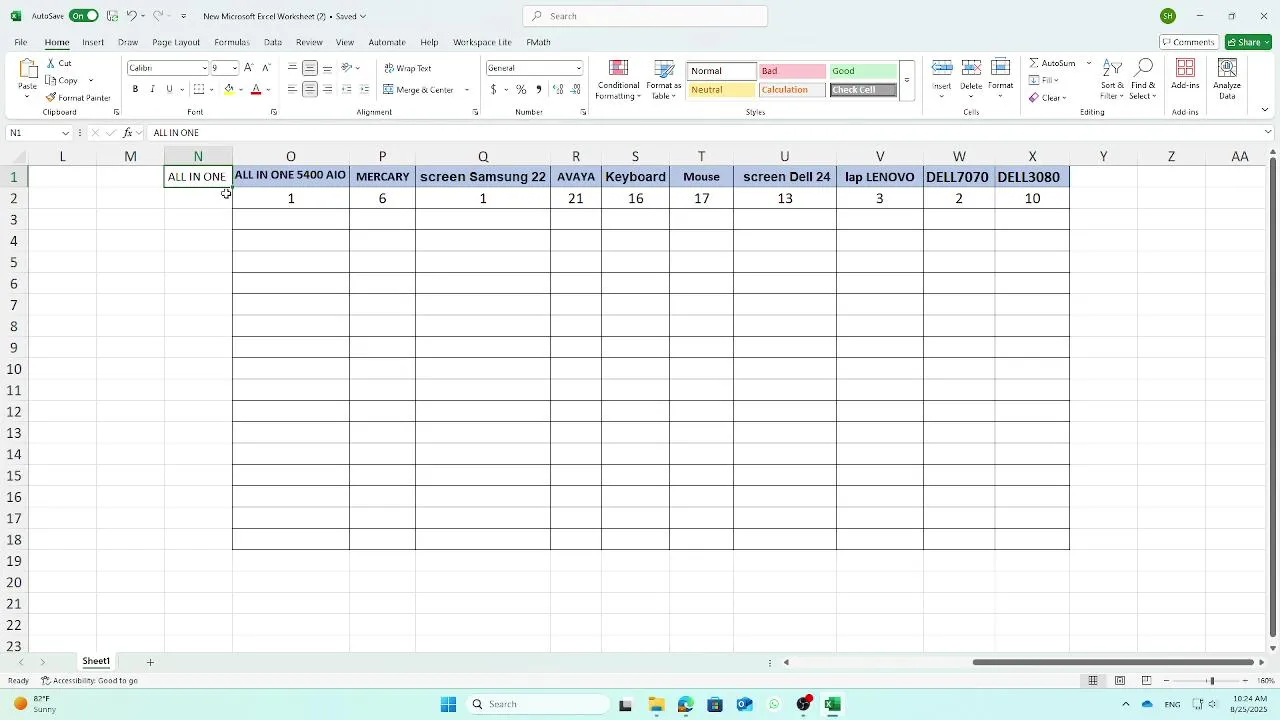Click the Cut scissors icon
This screenshot has width=1280, height=720.
pos(51,63)
